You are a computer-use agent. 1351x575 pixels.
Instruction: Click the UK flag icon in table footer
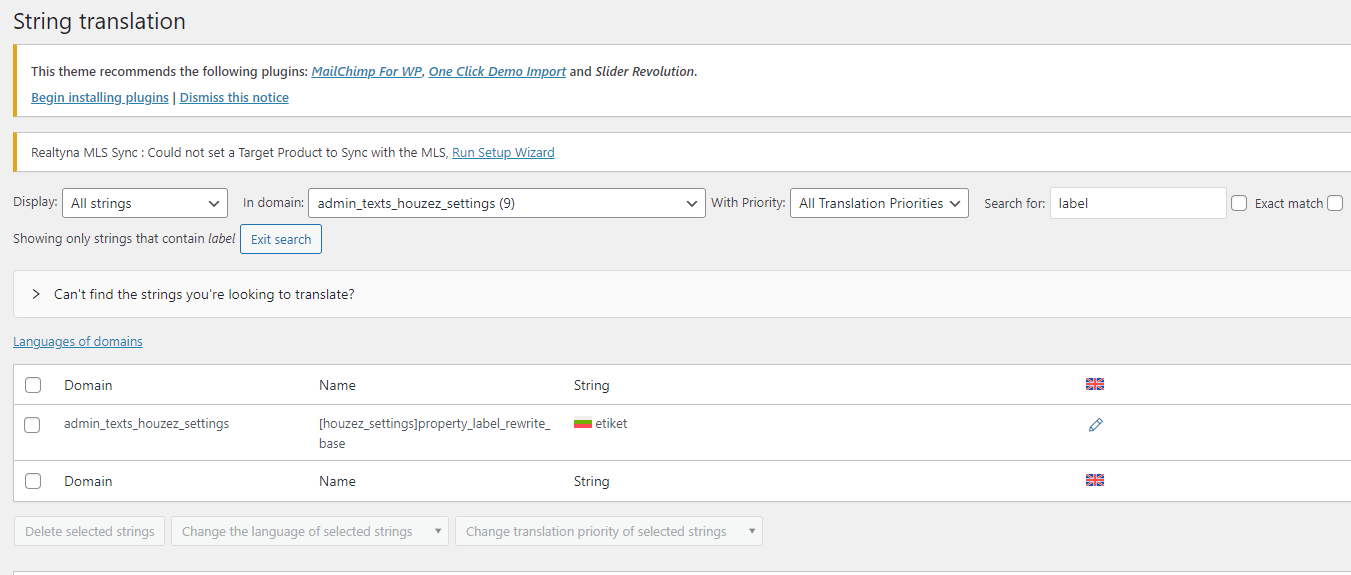pyautogui.click(x=1095, y=480)
